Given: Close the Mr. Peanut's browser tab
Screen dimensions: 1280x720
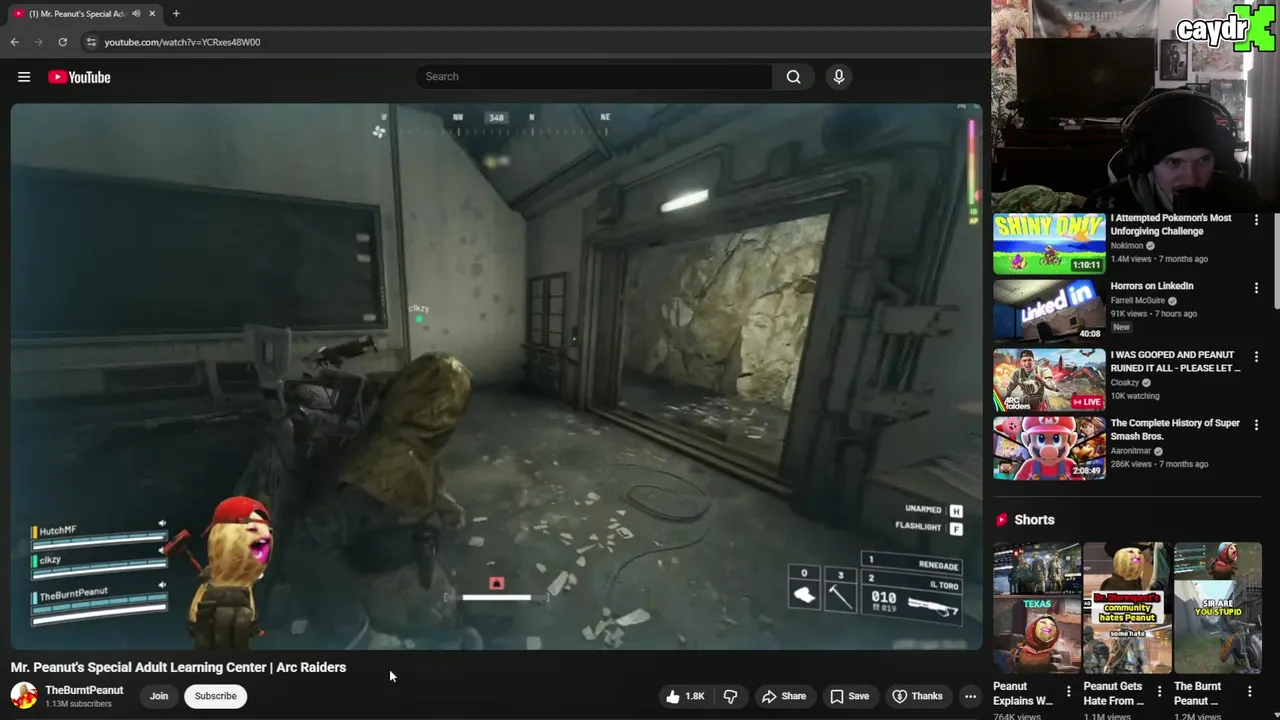Looking at the screenshot, I should [x=152, y=14].
